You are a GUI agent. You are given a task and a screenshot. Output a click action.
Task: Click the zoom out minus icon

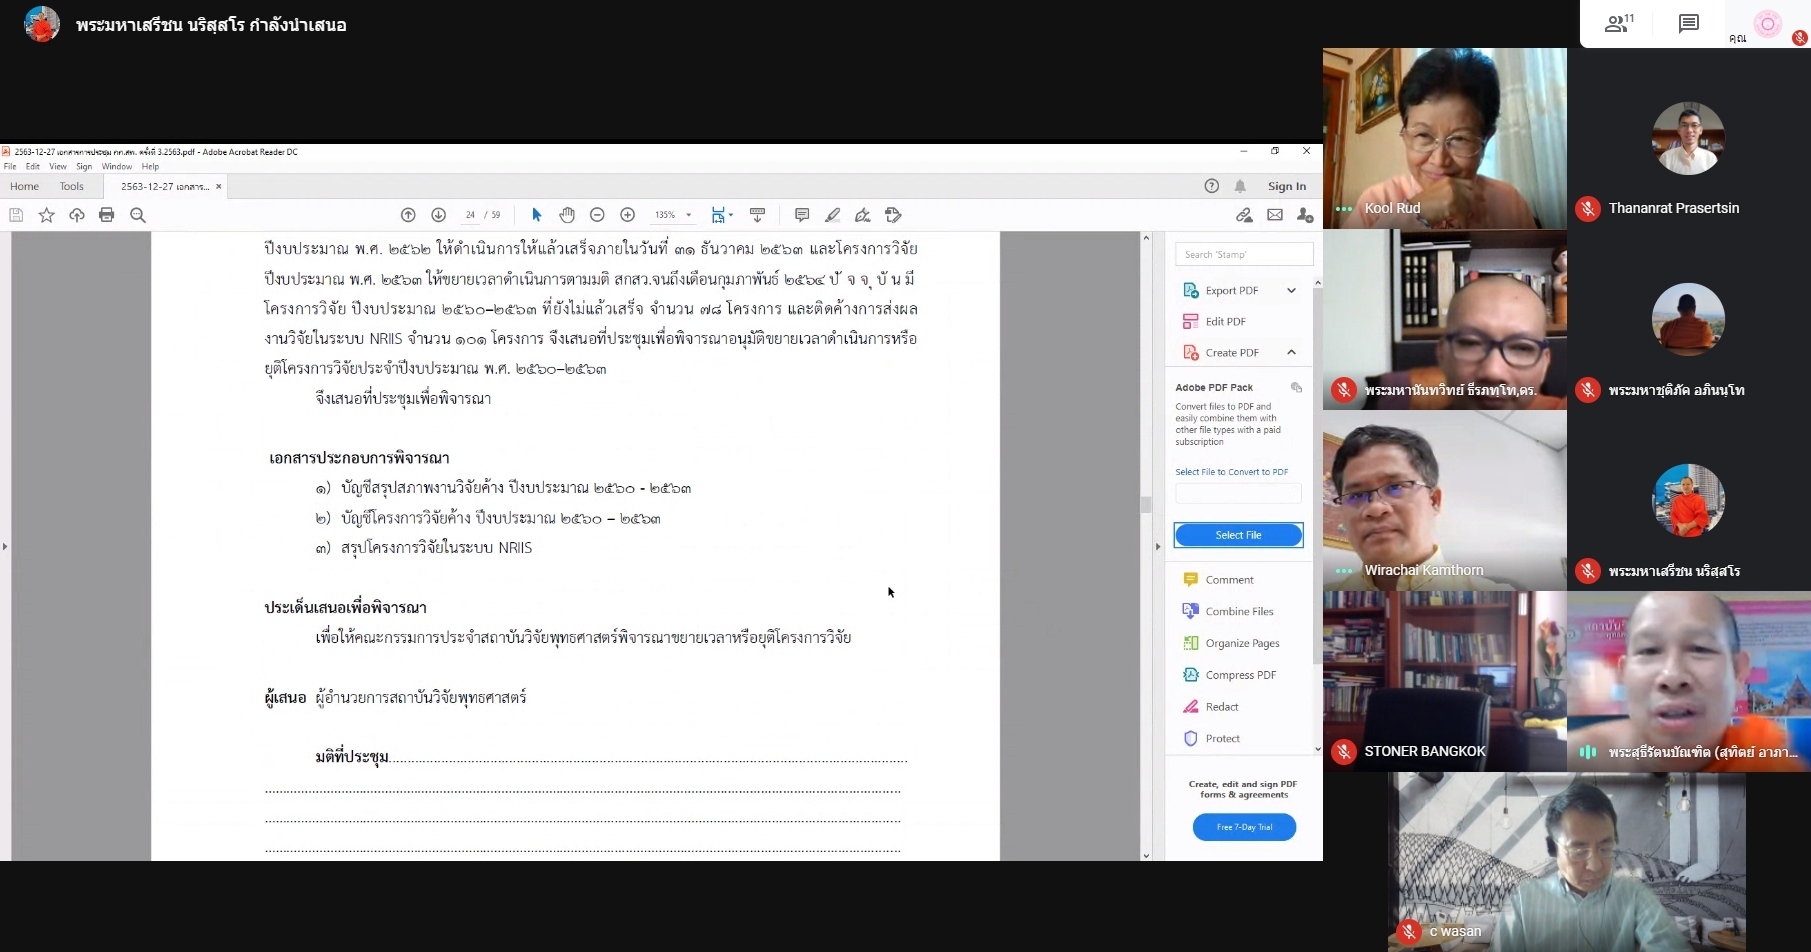coord(597,215)
